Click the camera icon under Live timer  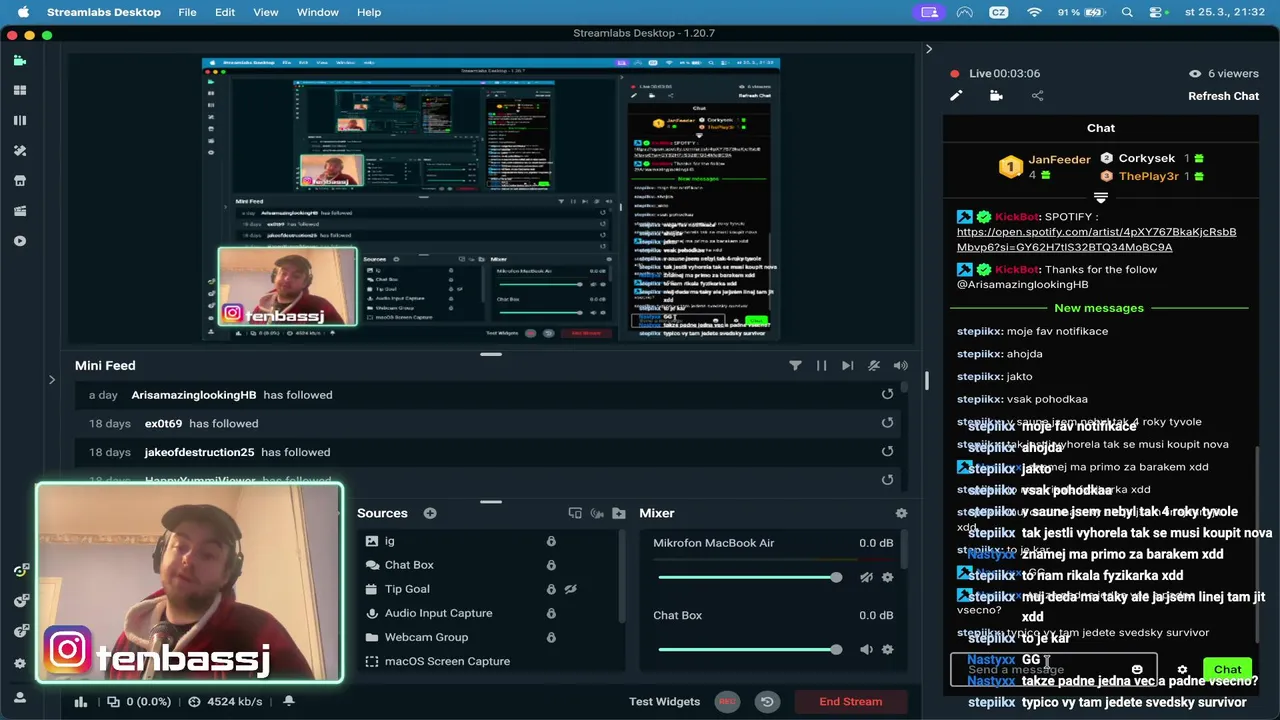(996, 96)
